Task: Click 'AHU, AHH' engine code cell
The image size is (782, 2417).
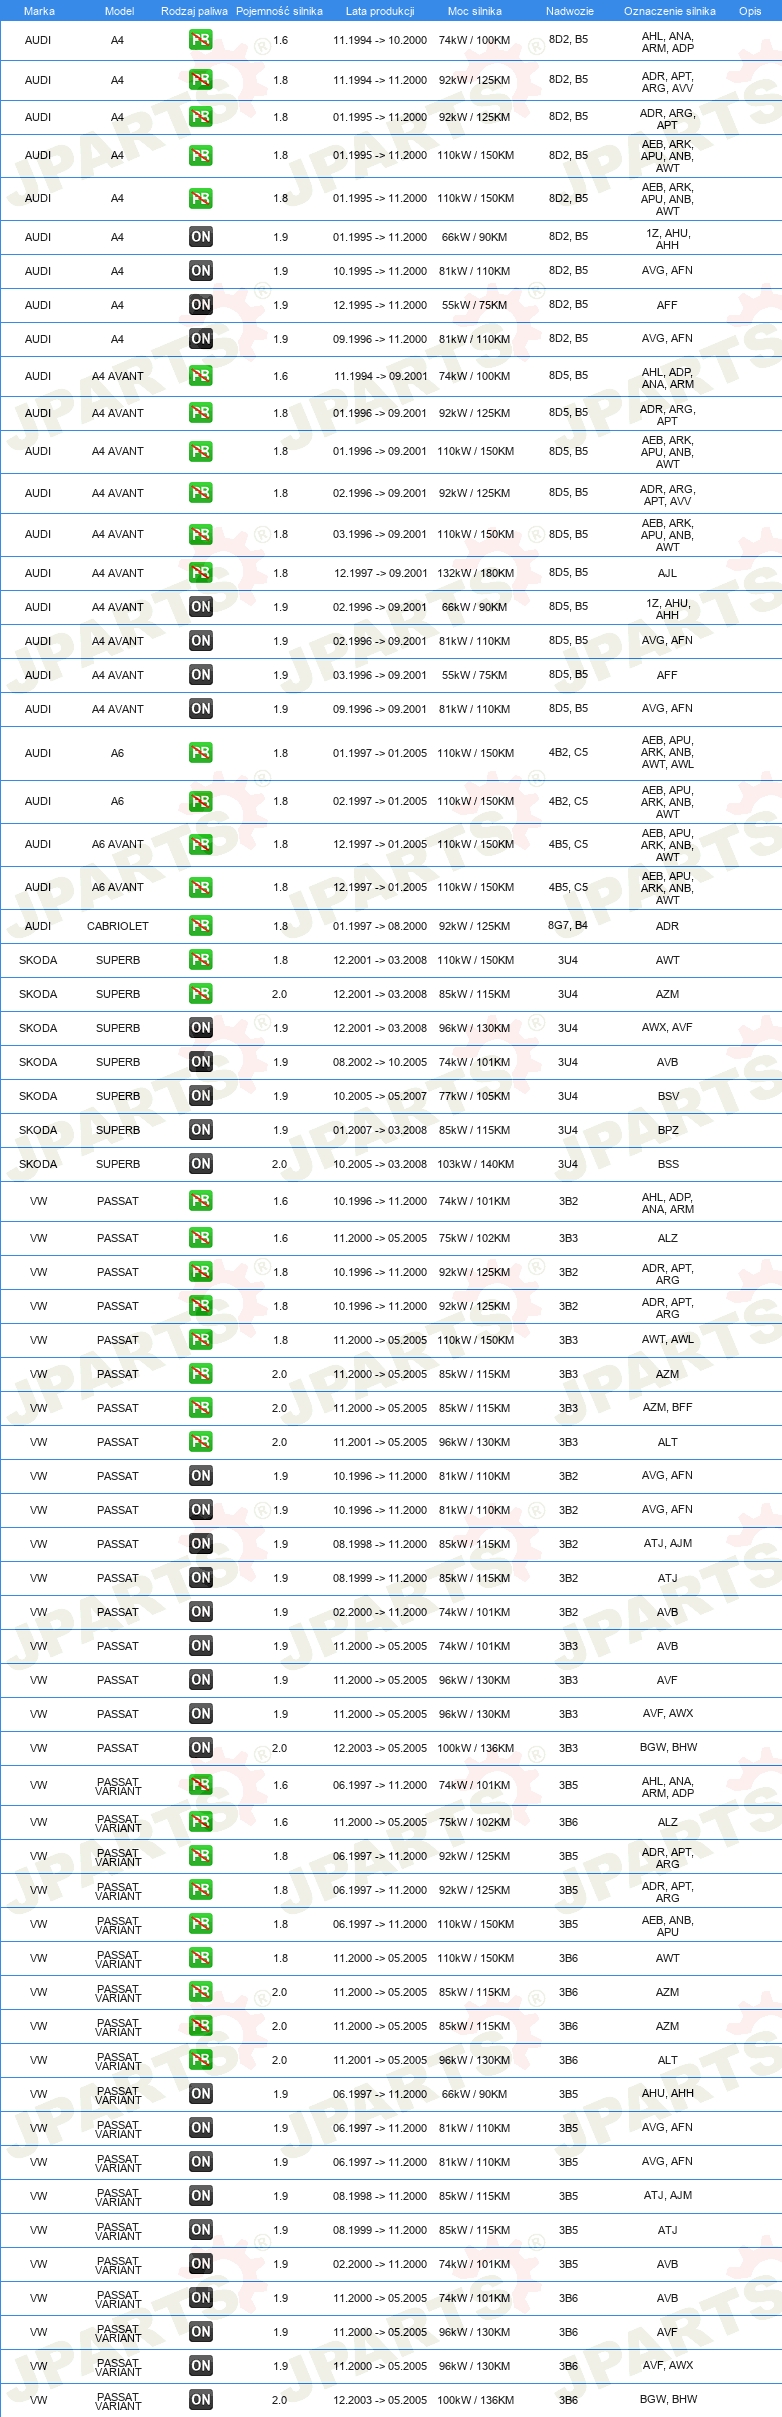Action: [x=667, y=2094]
